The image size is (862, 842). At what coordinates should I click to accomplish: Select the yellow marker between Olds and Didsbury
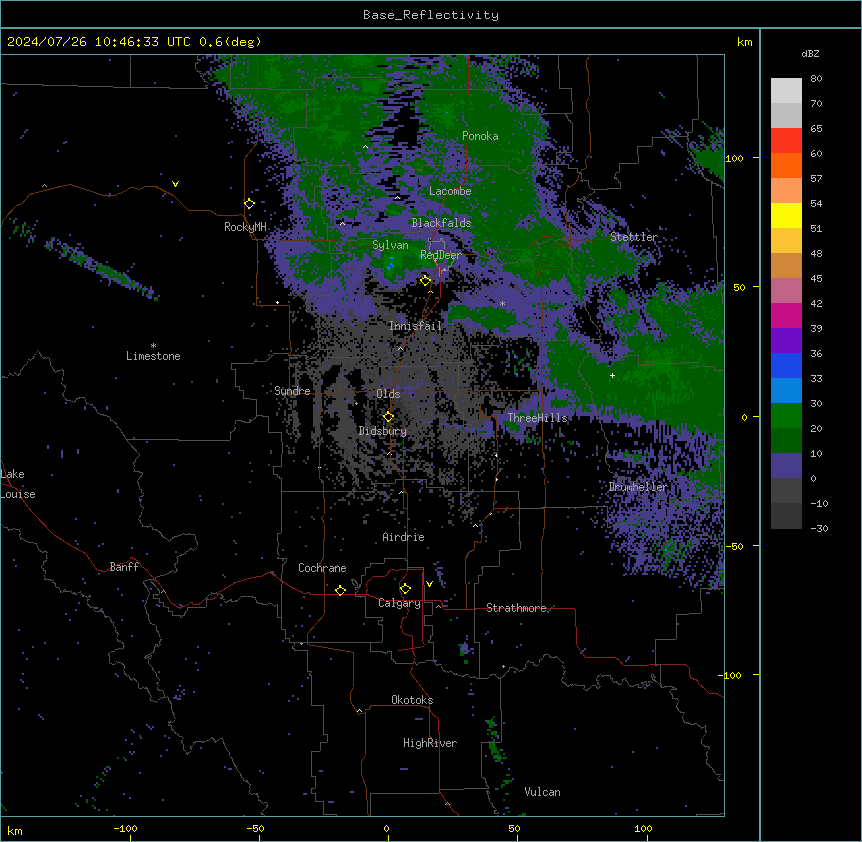(388, 417)
